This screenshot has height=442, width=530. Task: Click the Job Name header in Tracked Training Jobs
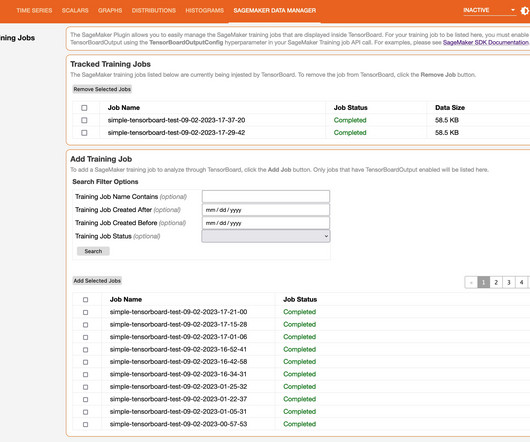[x=124, y=107]
